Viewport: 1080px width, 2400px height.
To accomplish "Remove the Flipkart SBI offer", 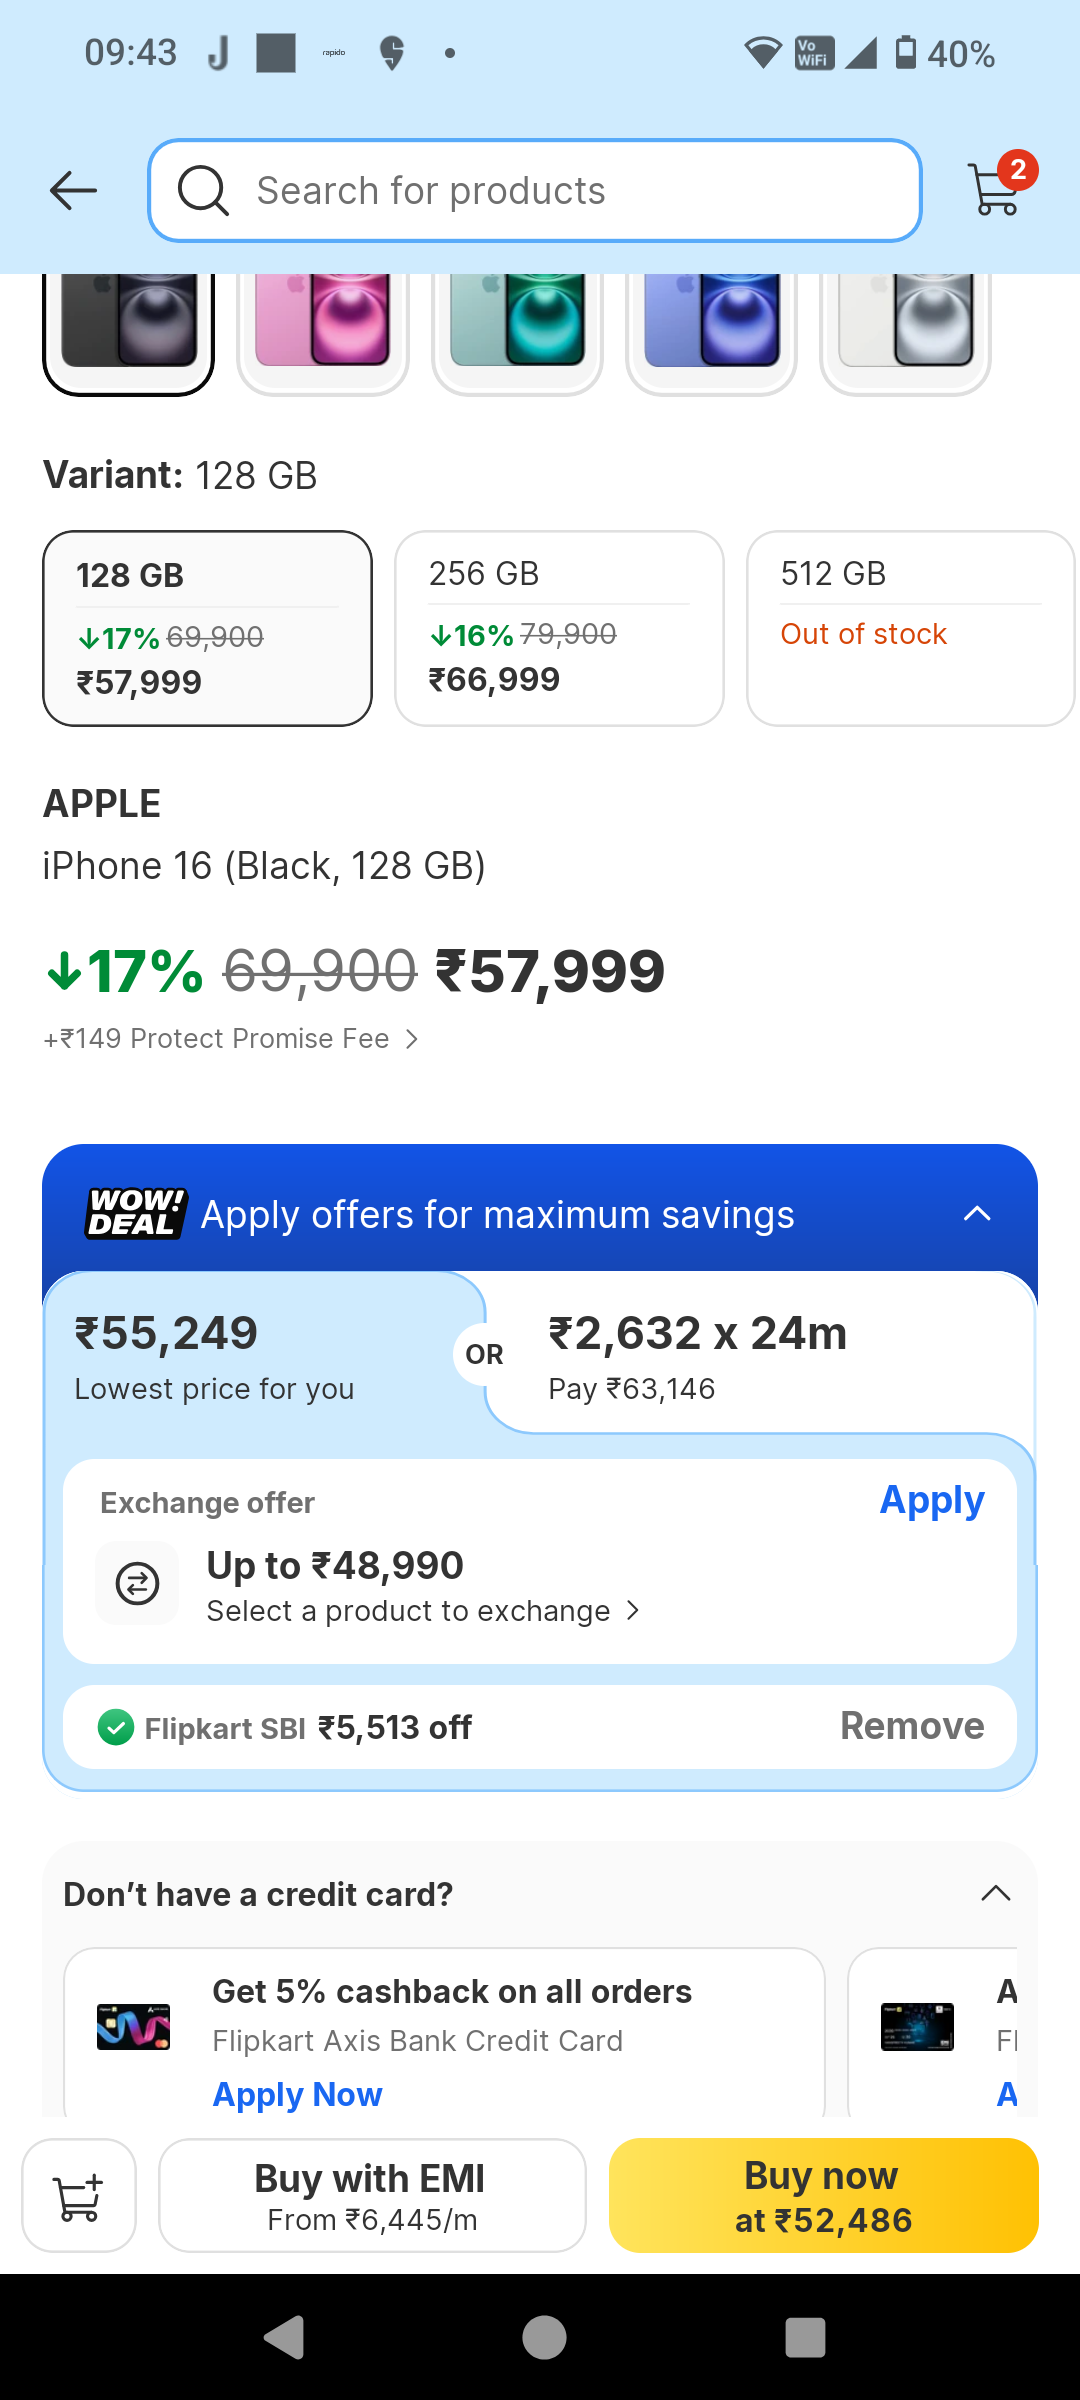I will tap(911, 1726).
